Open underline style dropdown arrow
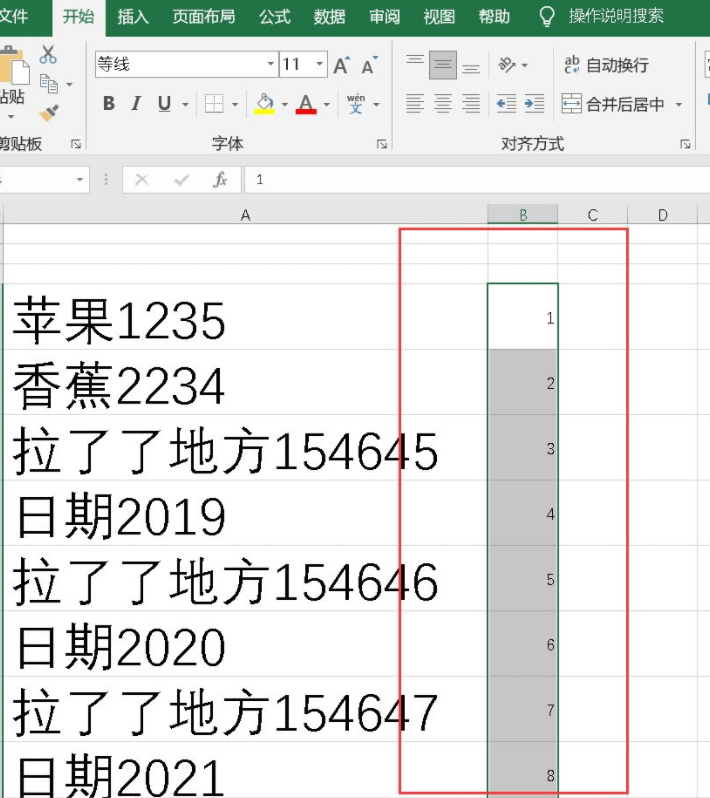This screenshot has height=798, width=710. pos(185,104)
